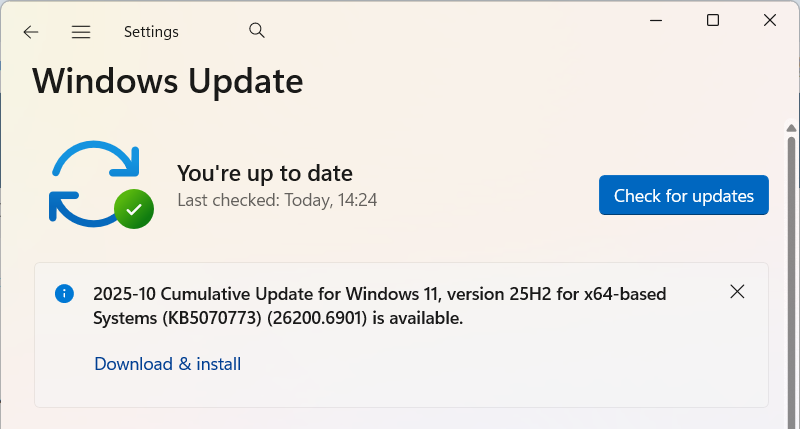
Task: Click the blue info icon in update notice
Action: pos(64,293)
